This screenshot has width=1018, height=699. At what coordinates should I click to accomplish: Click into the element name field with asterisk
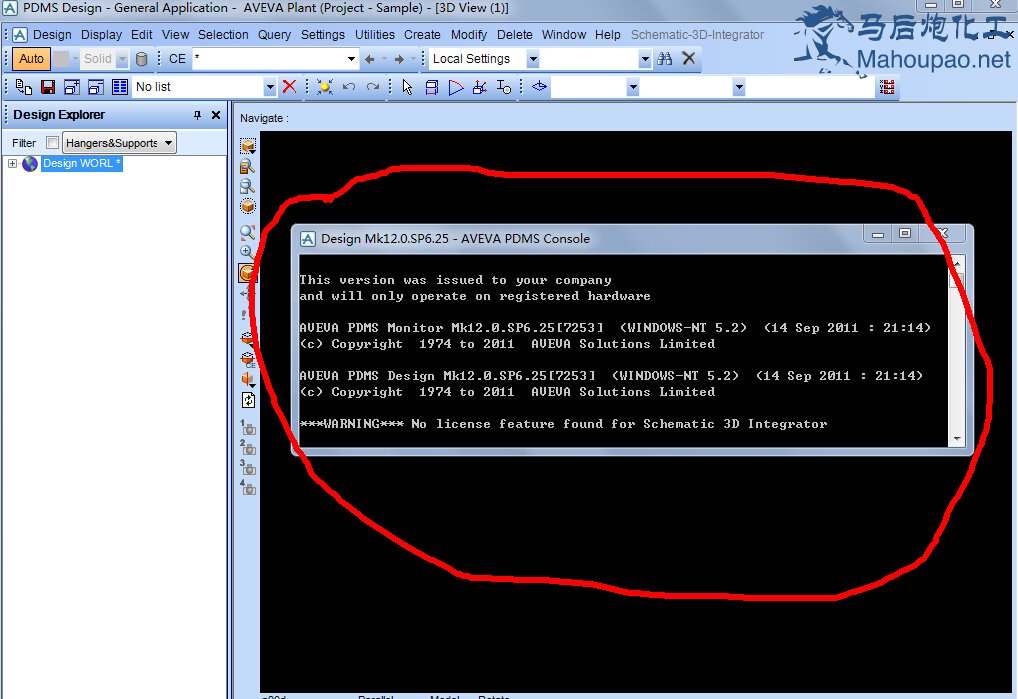click(x=269, y=59)
